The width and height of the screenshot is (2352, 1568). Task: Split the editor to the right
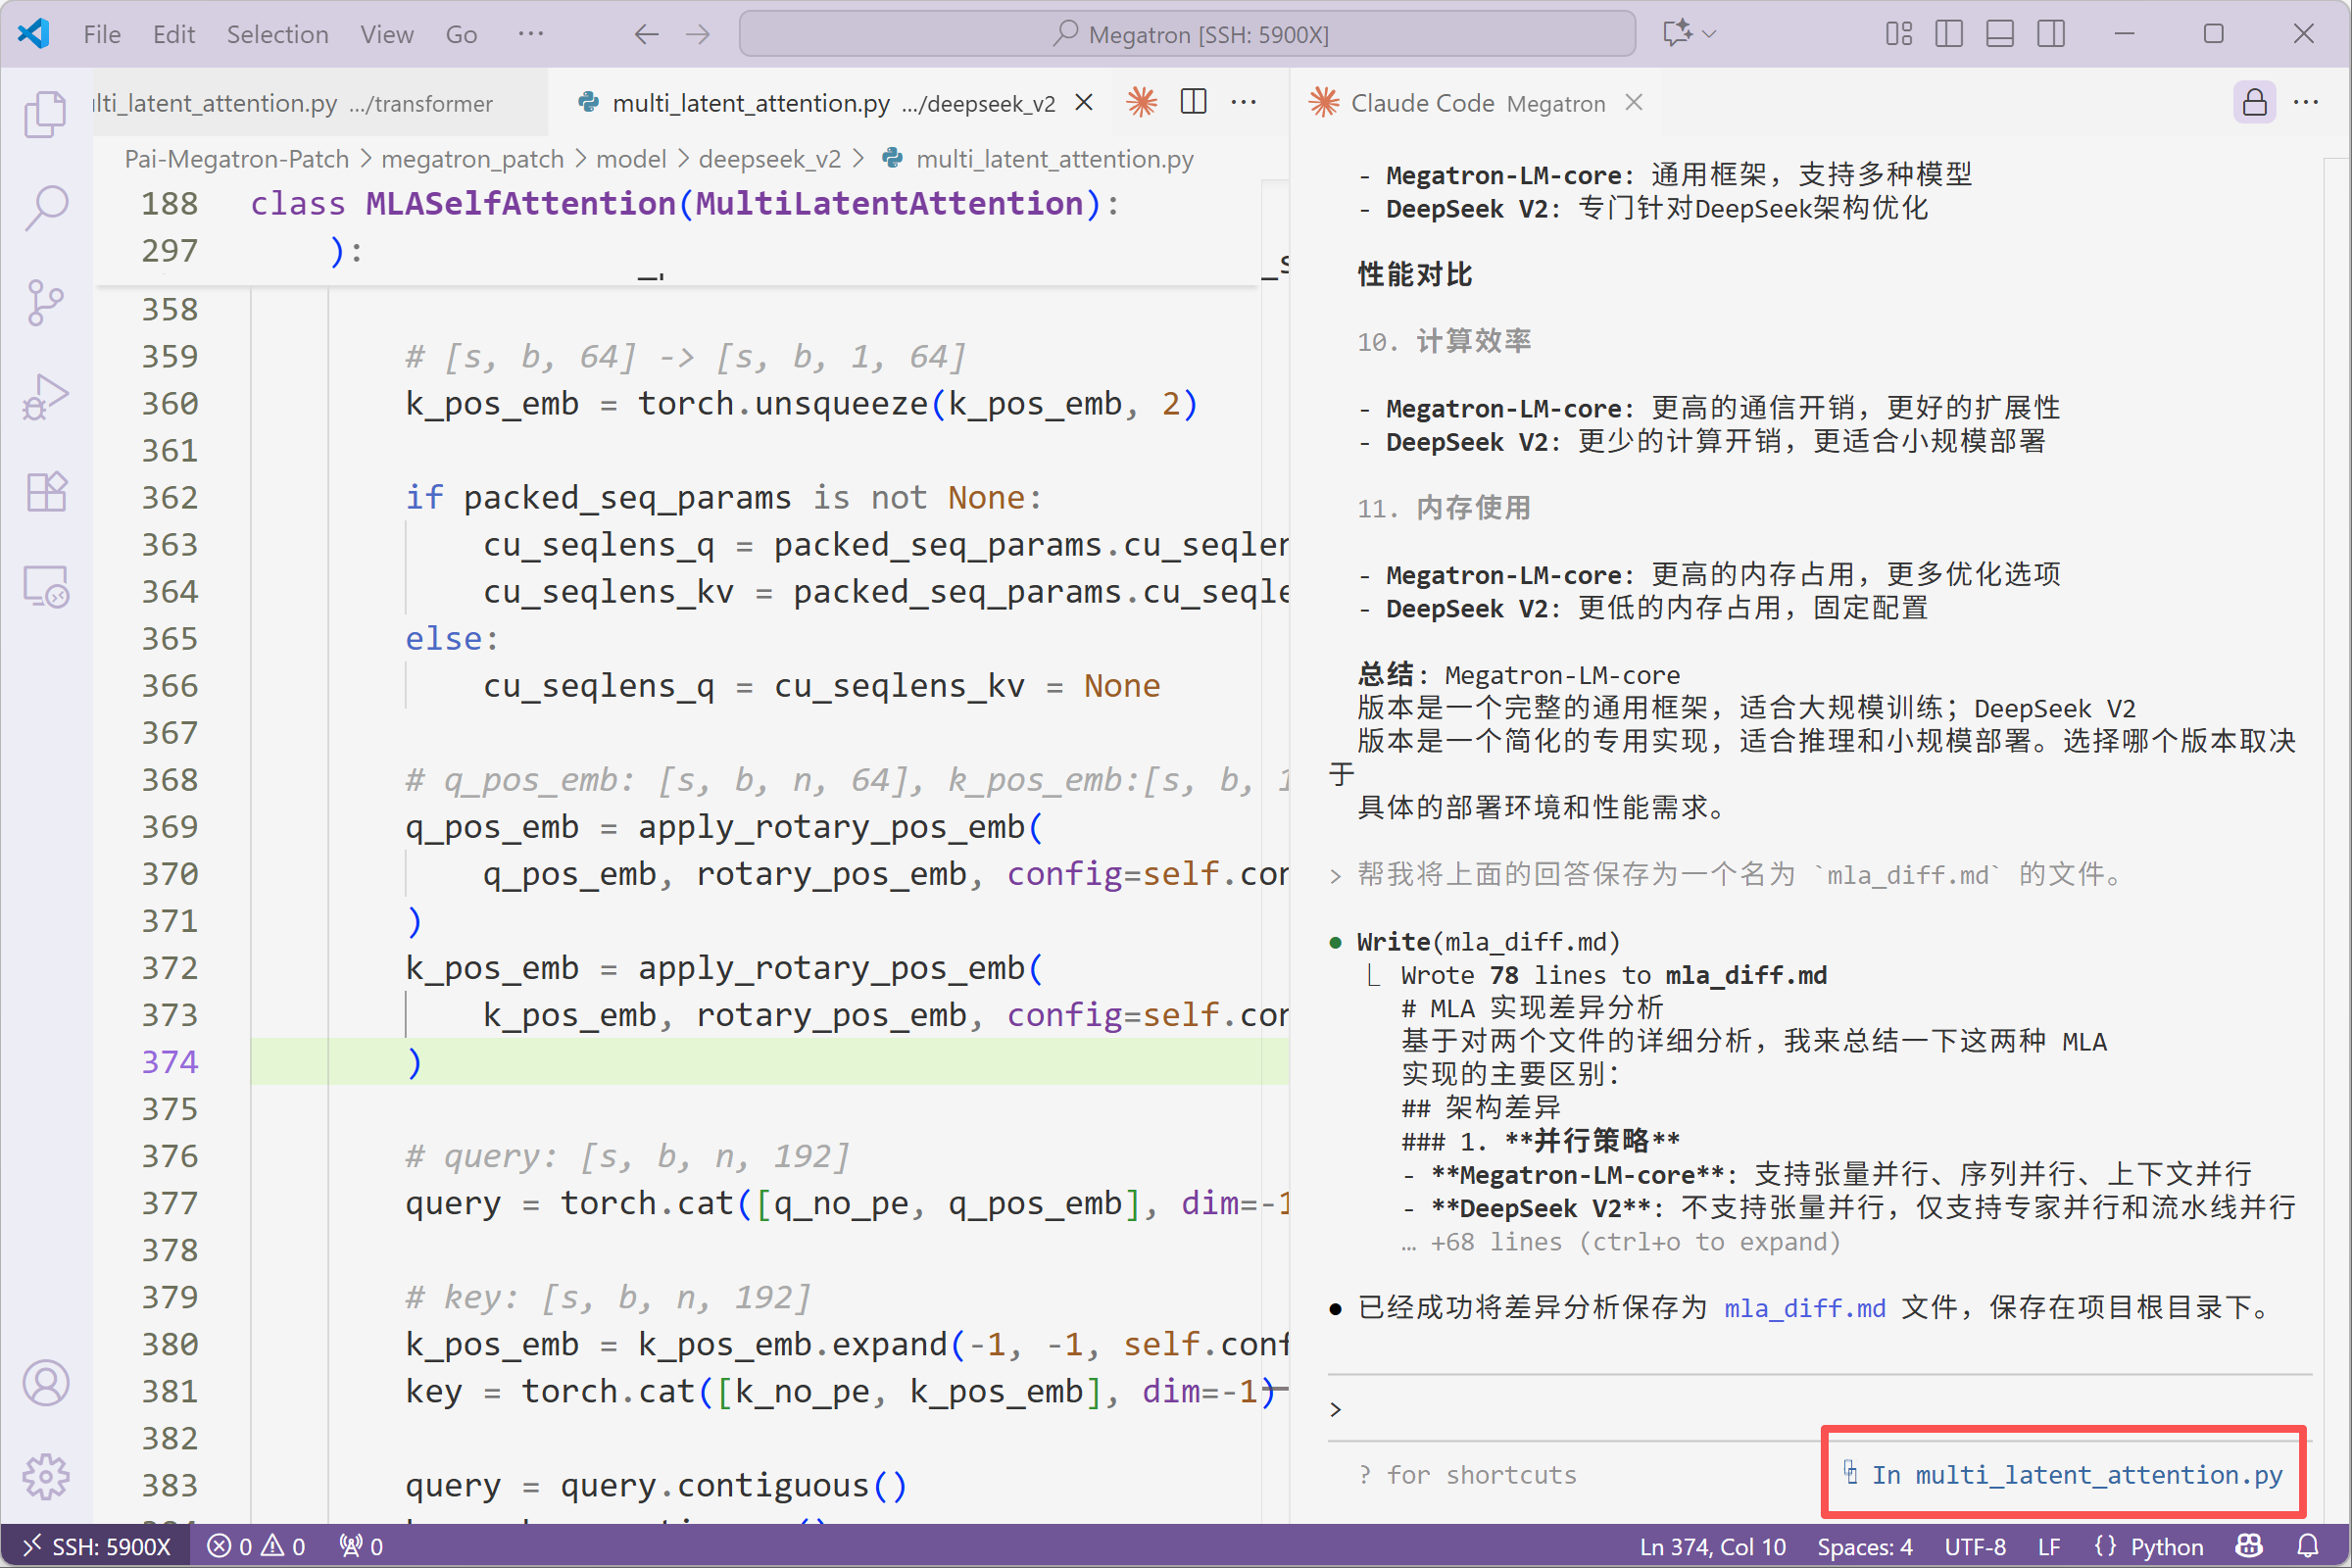click(x=1193, y=102)
